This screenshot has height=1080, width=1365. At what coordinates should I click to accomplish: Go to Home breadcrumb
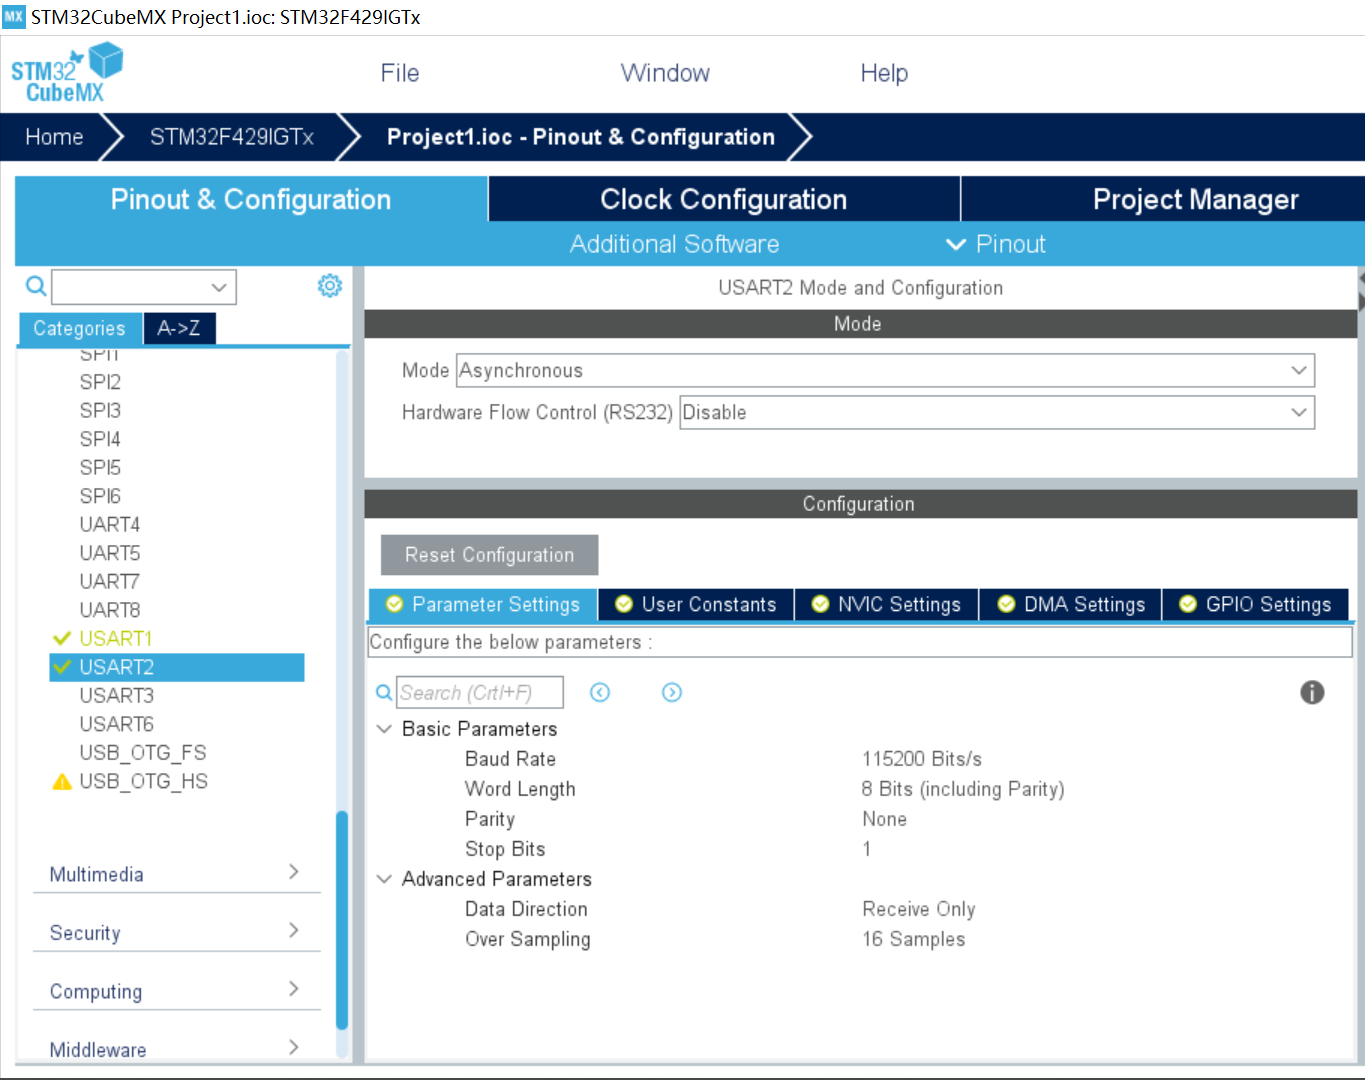54,137
